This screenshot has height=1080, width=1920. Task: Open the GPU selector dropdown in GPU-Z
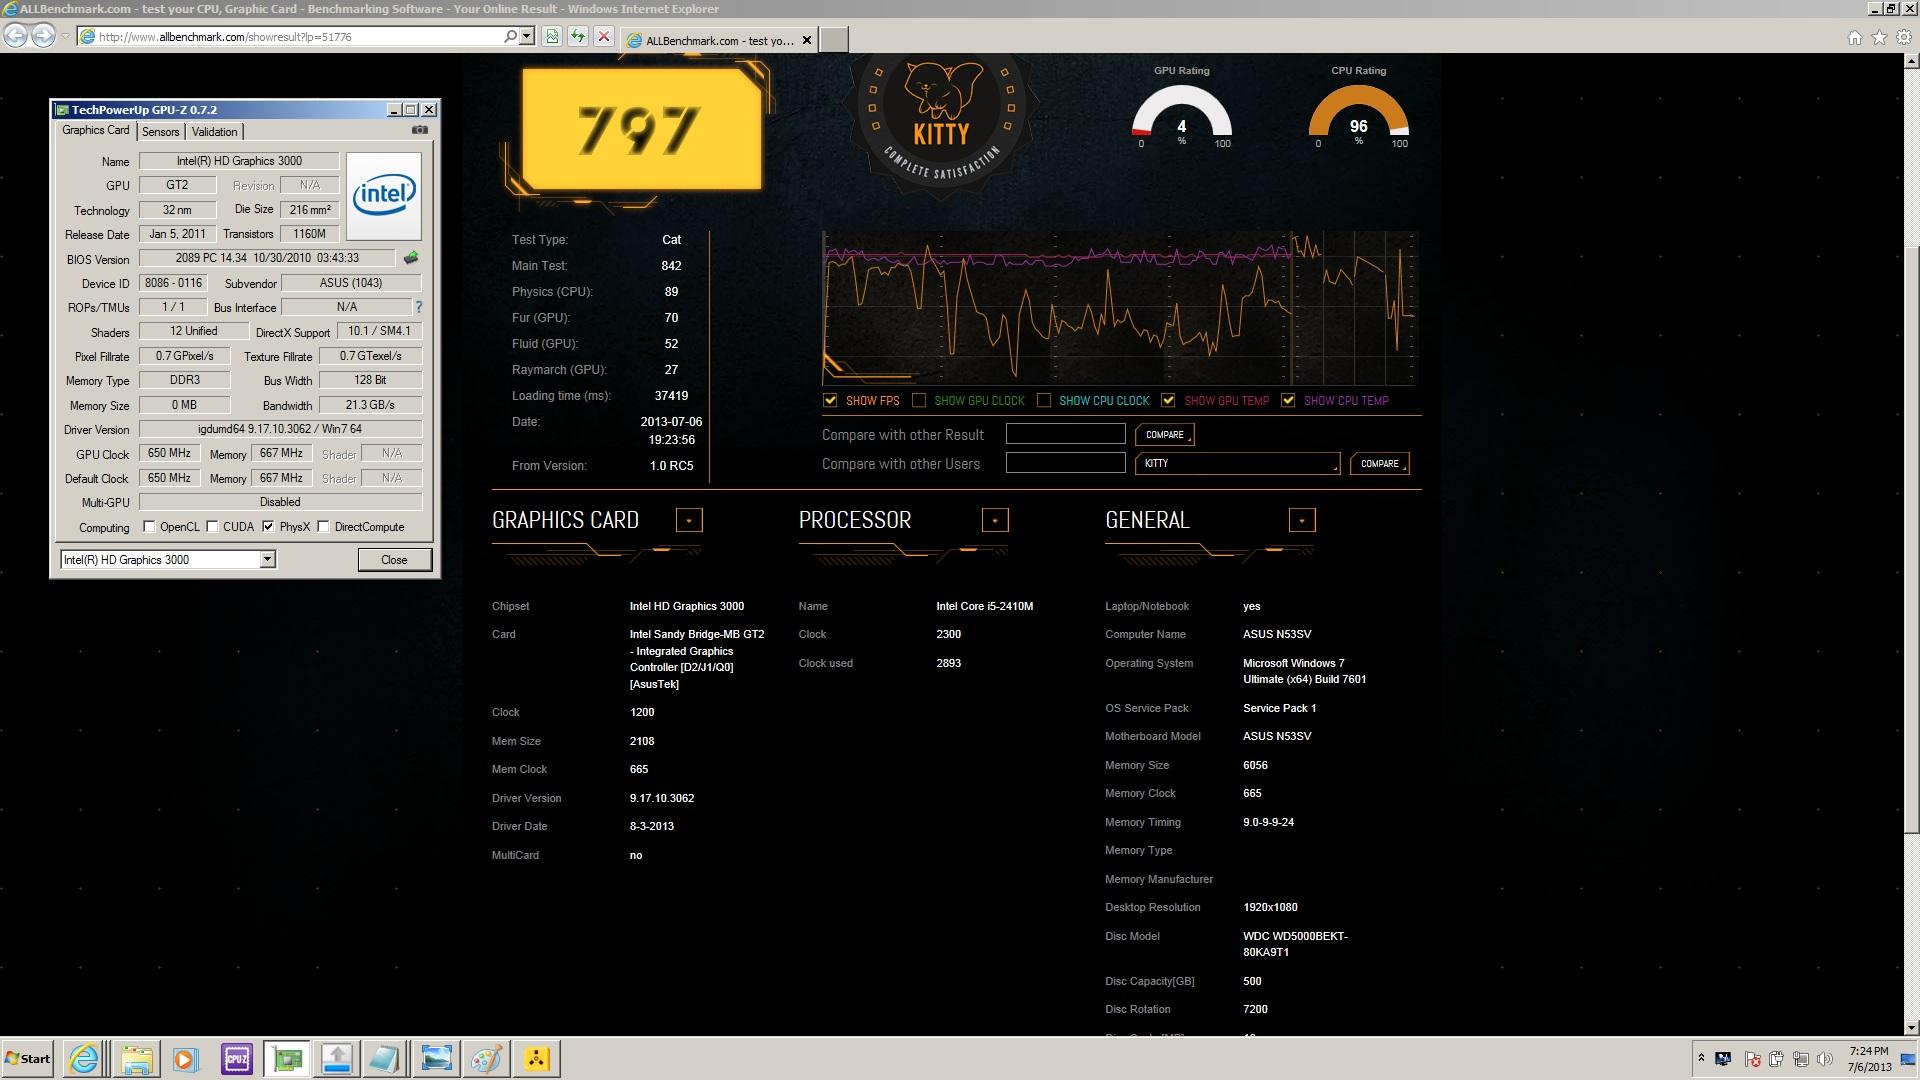(x=267, y=560)
